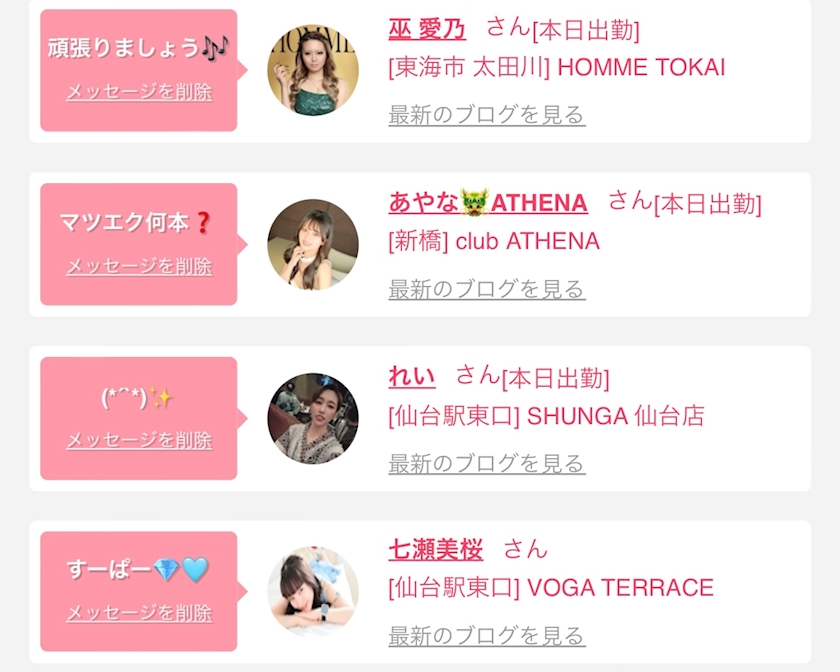Open れい's round profile photo

click(x=312, y=418)
